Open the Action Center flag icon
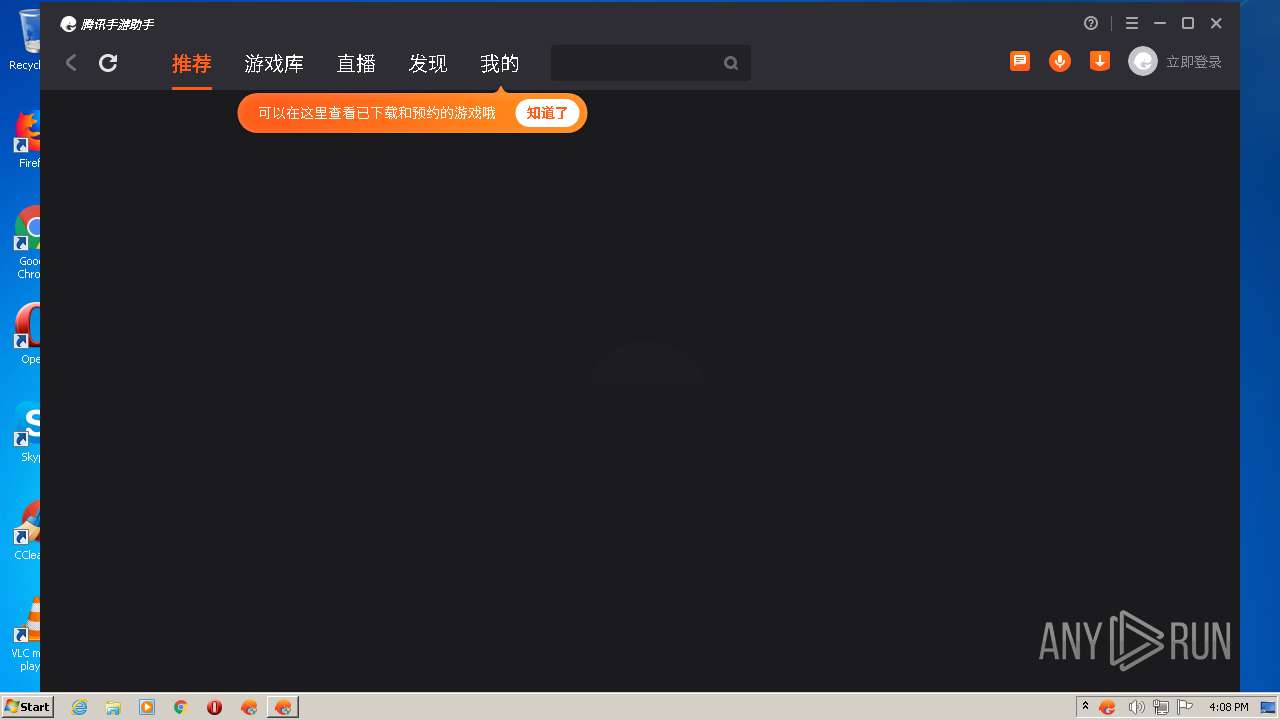 (x=1185, y=707)
